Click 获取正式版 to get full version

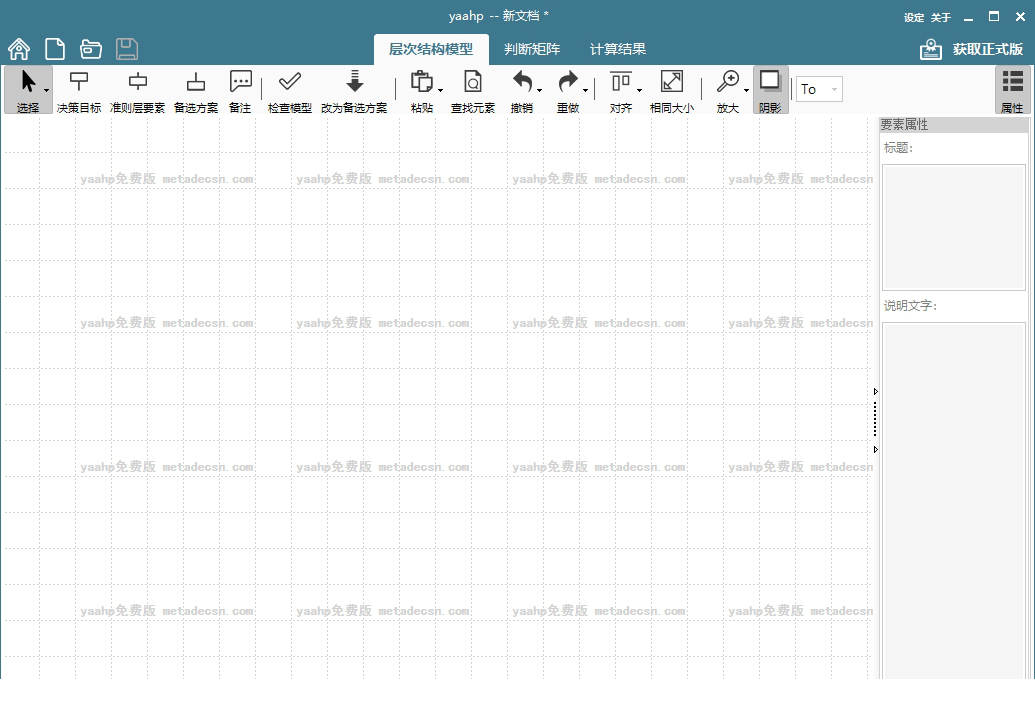972,49
